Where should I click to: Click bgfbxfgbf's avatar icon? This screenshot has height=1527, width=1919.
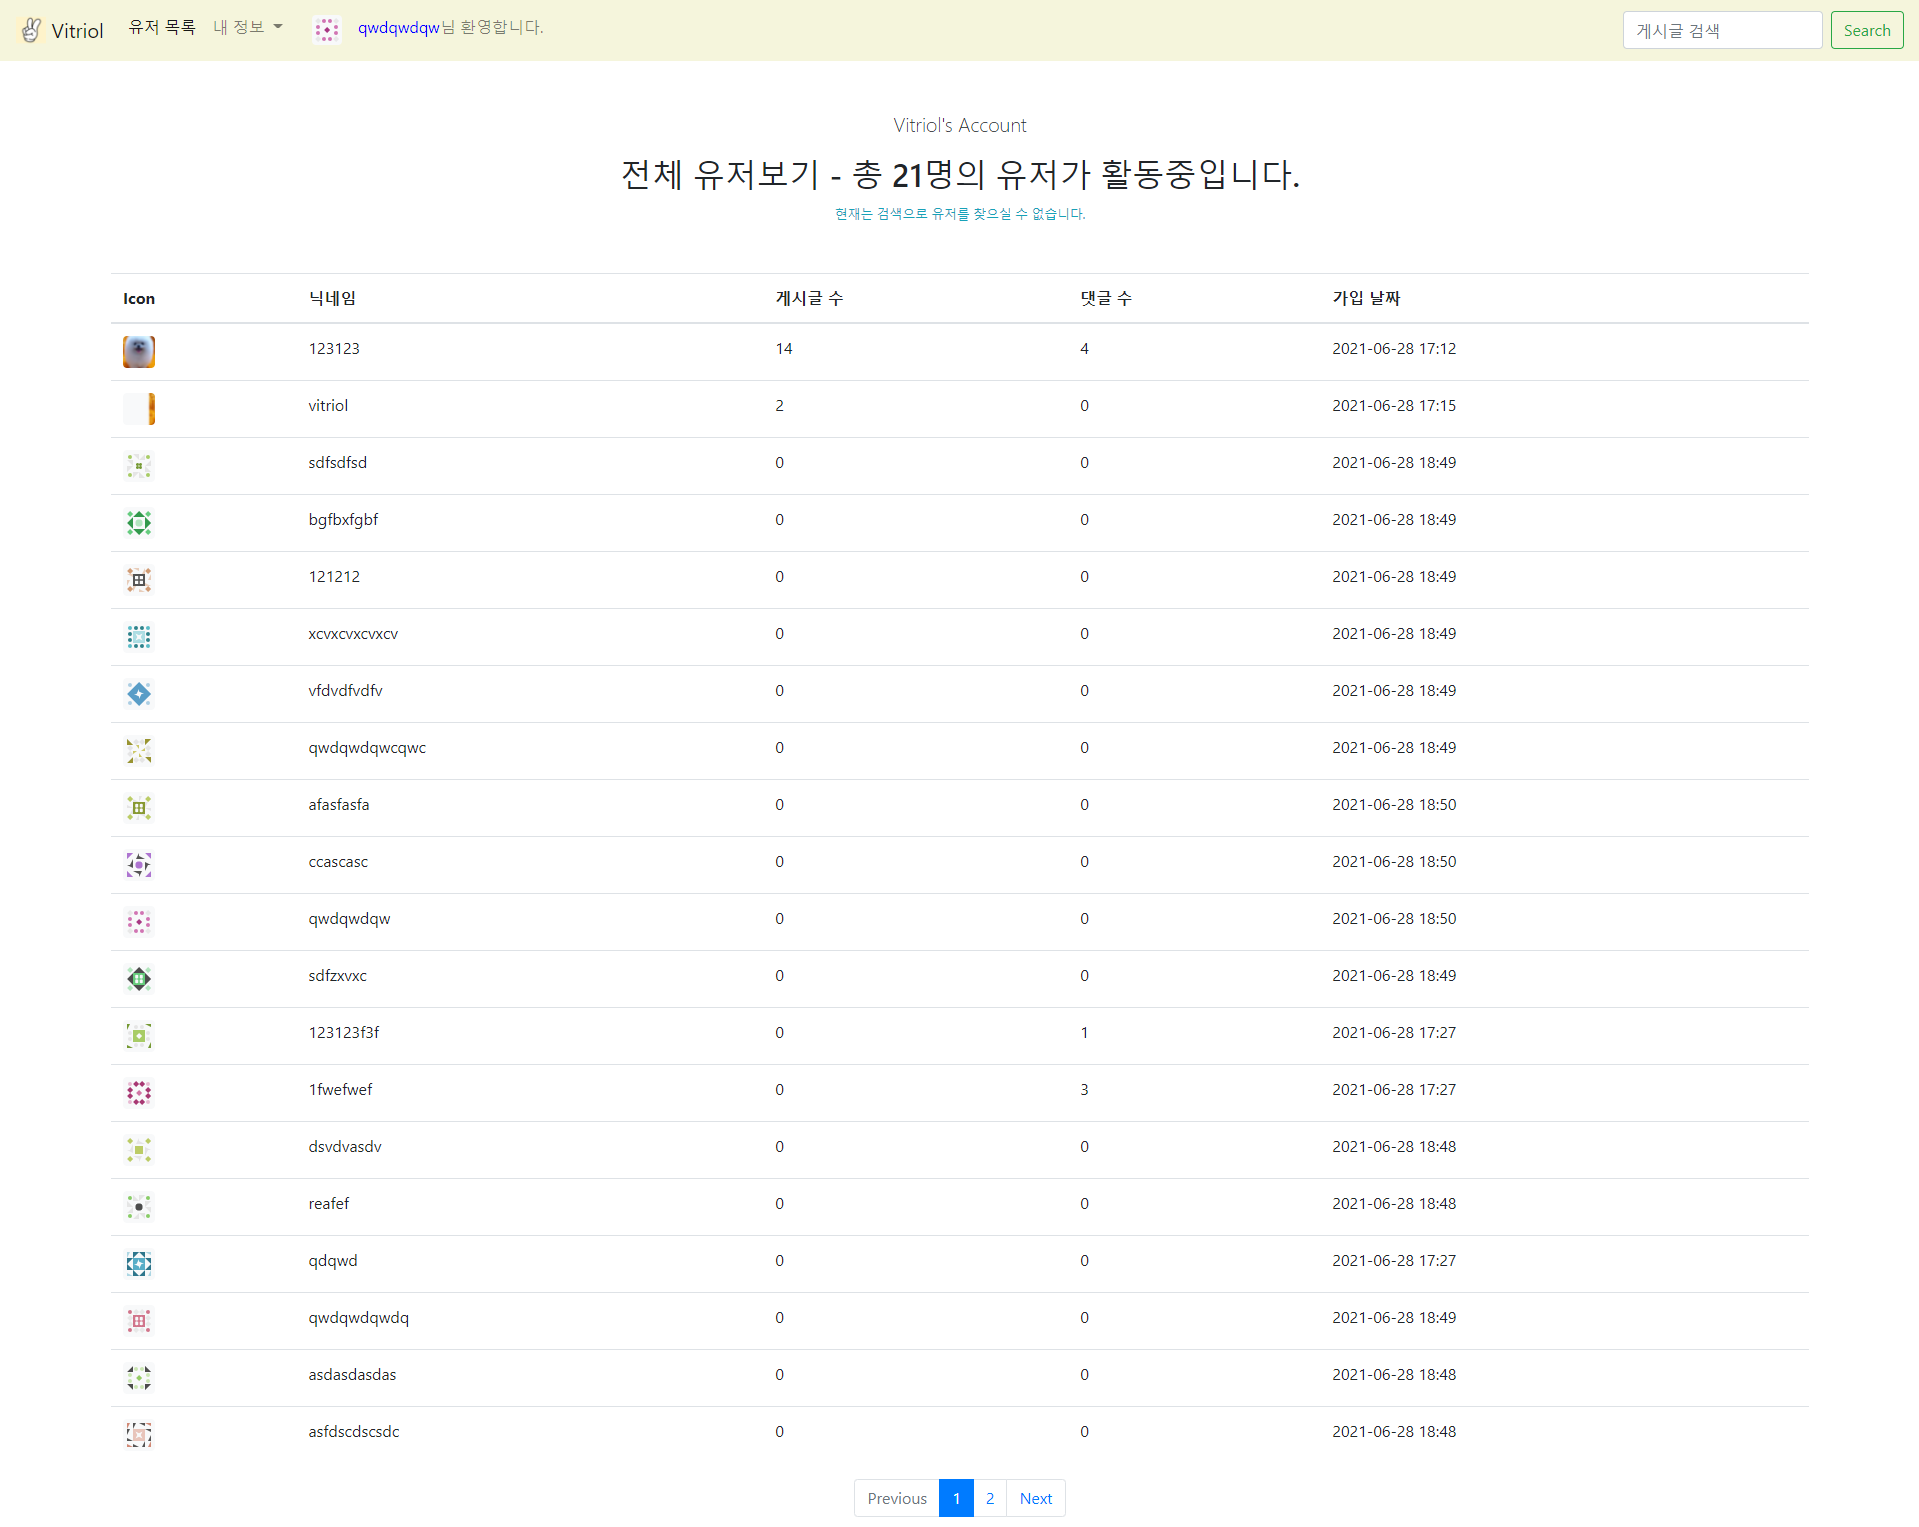[x=139, y=522]
